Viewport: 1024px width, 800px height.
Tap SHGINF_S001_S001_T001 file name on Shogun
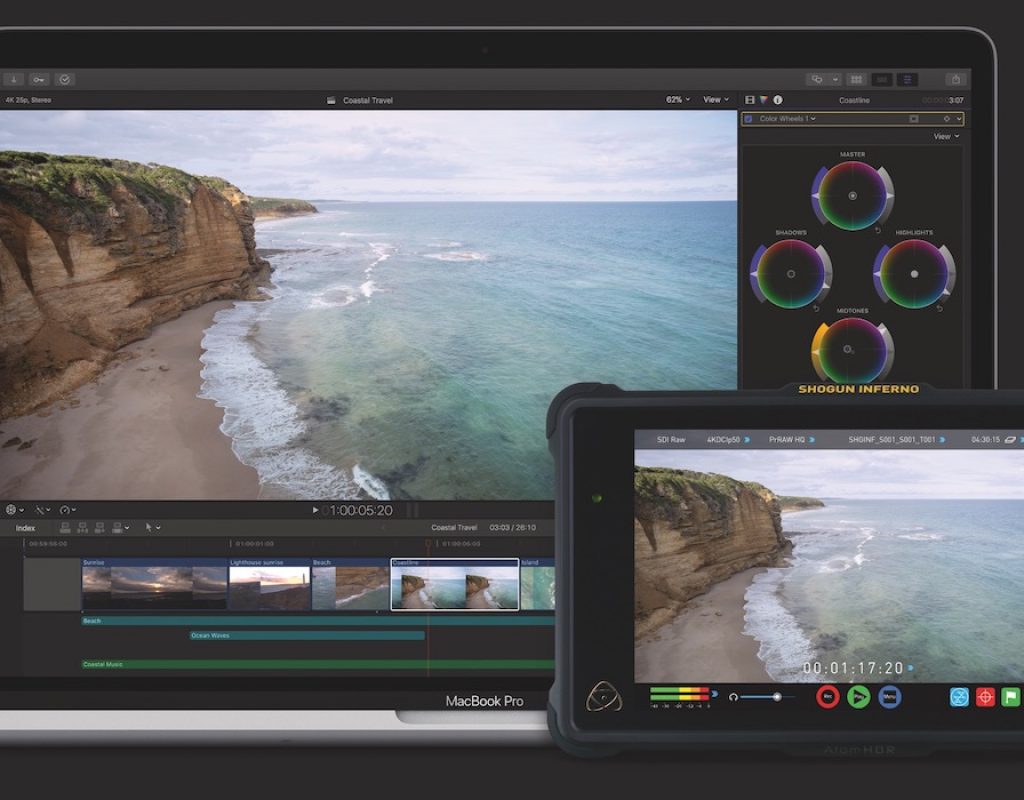[x=897, y=440]
